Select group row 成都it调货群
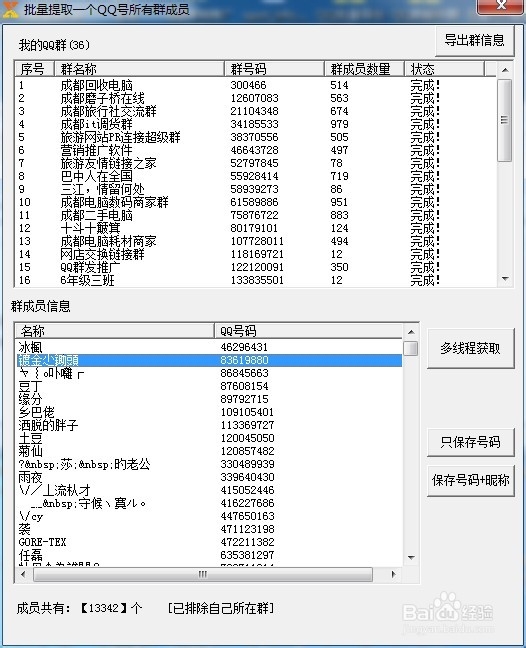 tap(255, 124)
